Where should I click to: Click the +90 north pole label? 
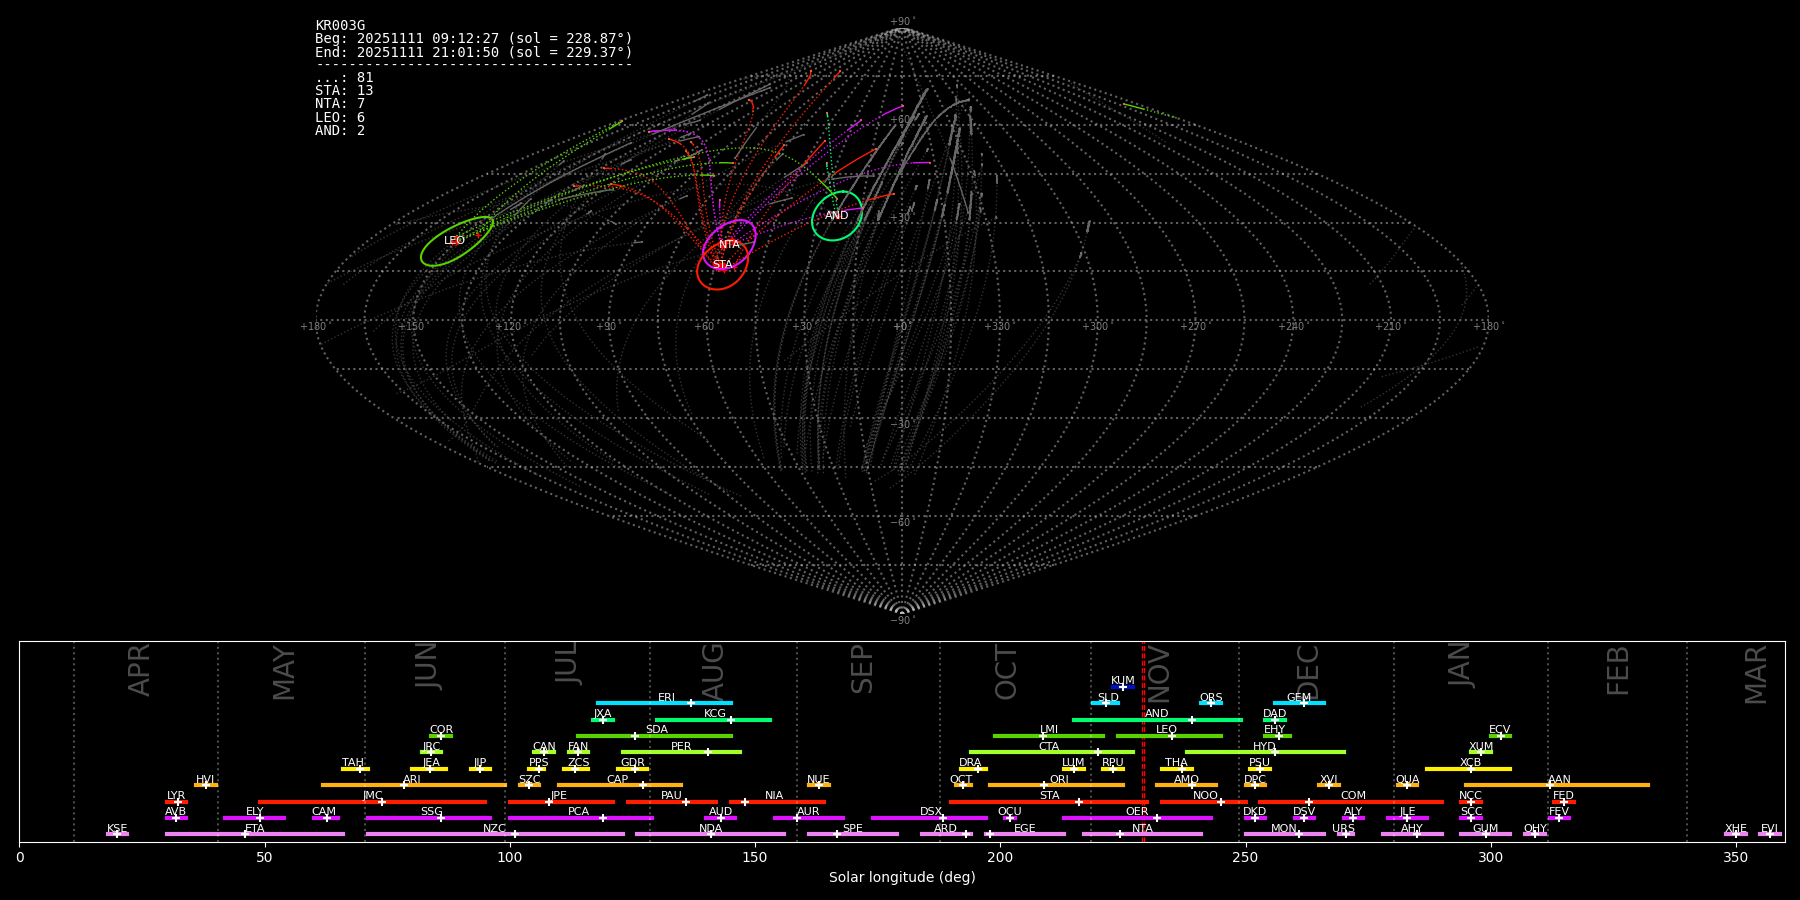pos(901,22)
